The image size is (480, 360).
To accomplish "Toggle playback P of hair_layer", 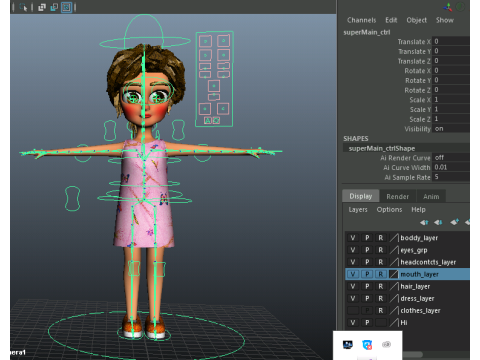I will [367, 286].
